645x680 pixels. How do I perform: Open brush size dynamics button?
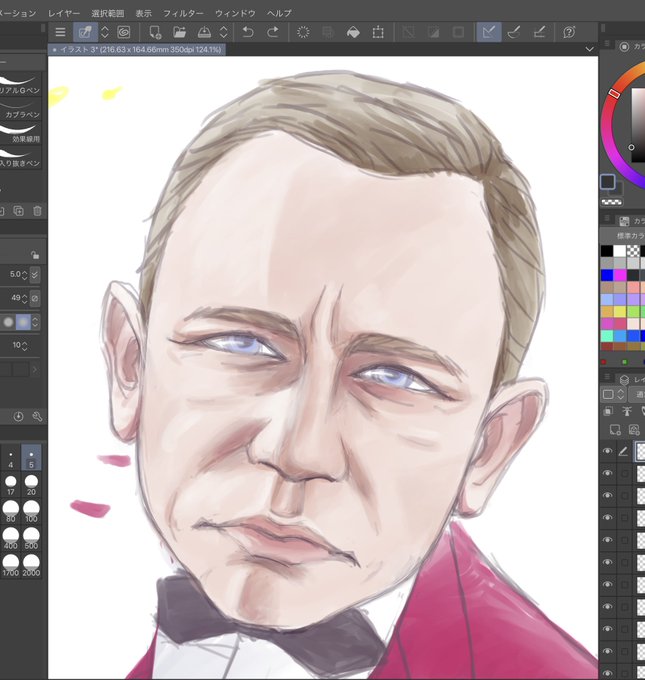tap(35, 275)
